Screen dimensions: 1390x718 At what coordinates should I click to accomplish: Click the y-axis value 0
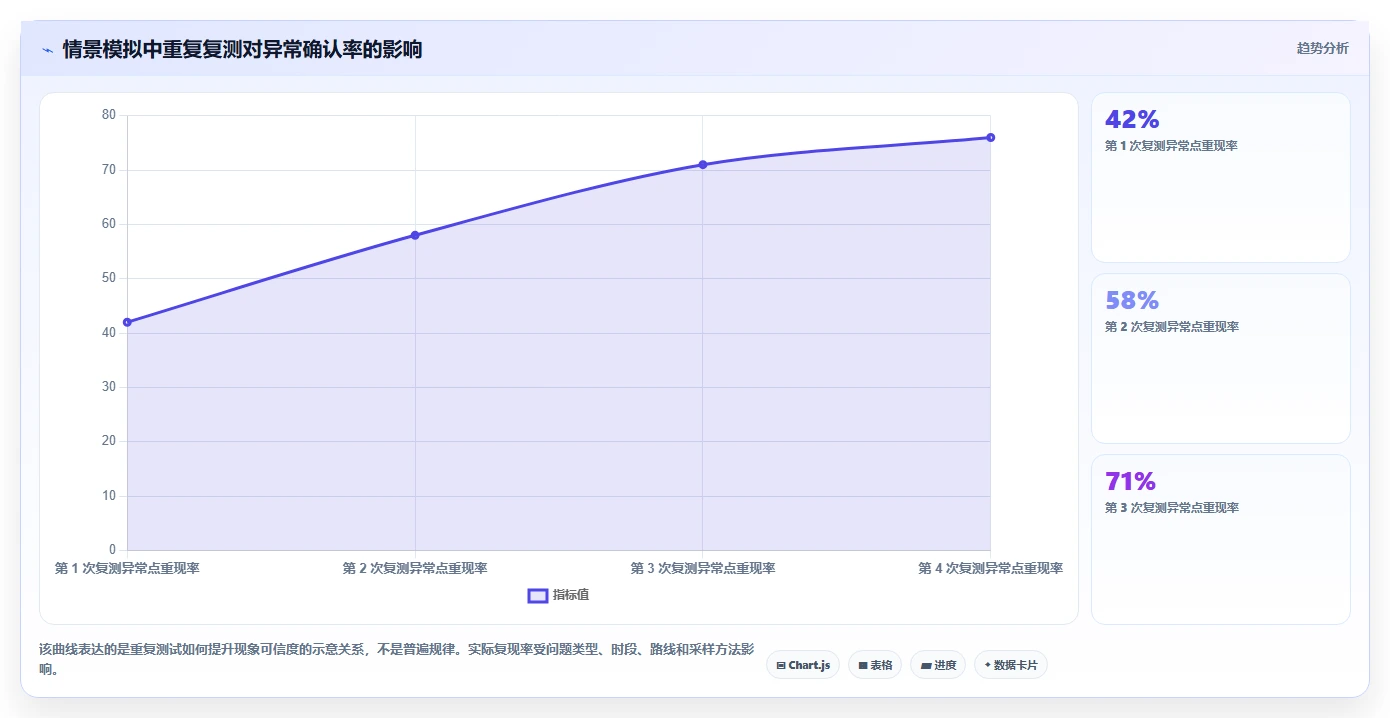pyautogui.click(x=112, y=550)
